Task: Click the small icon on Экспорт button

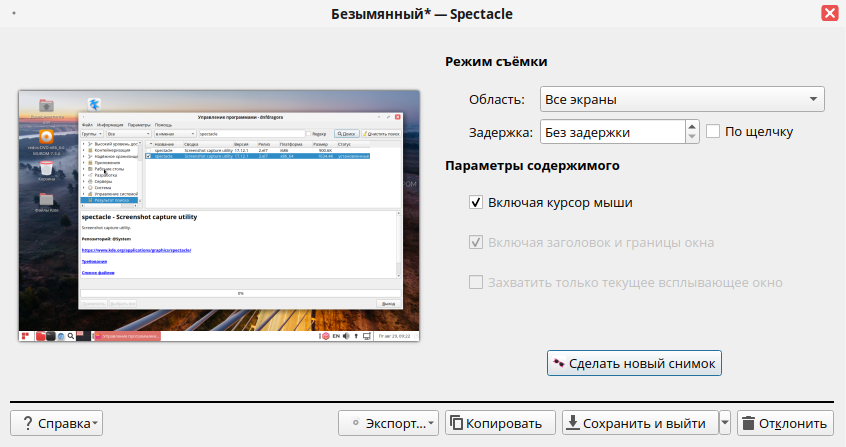Action: (x=354, y=423)
